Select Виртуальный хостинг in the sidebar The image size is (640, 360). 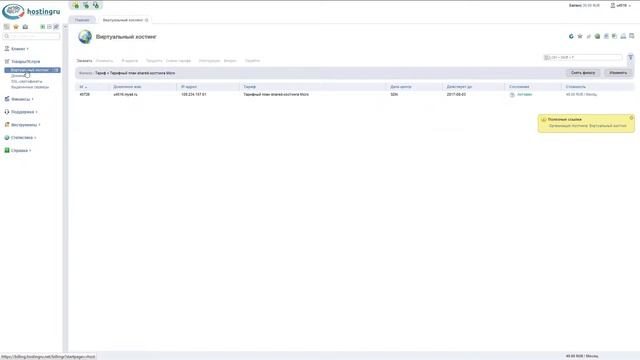point(32,70)
